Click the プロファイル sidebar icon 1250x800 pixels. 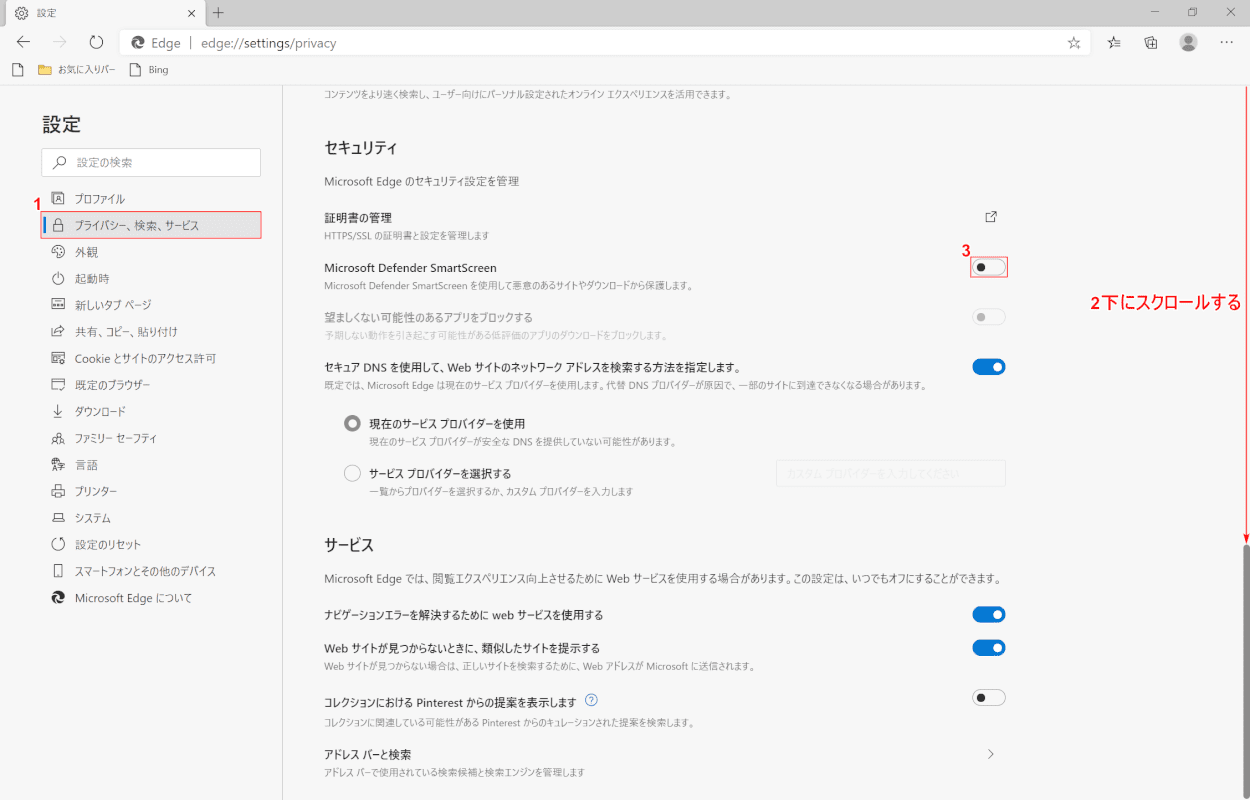58,198
